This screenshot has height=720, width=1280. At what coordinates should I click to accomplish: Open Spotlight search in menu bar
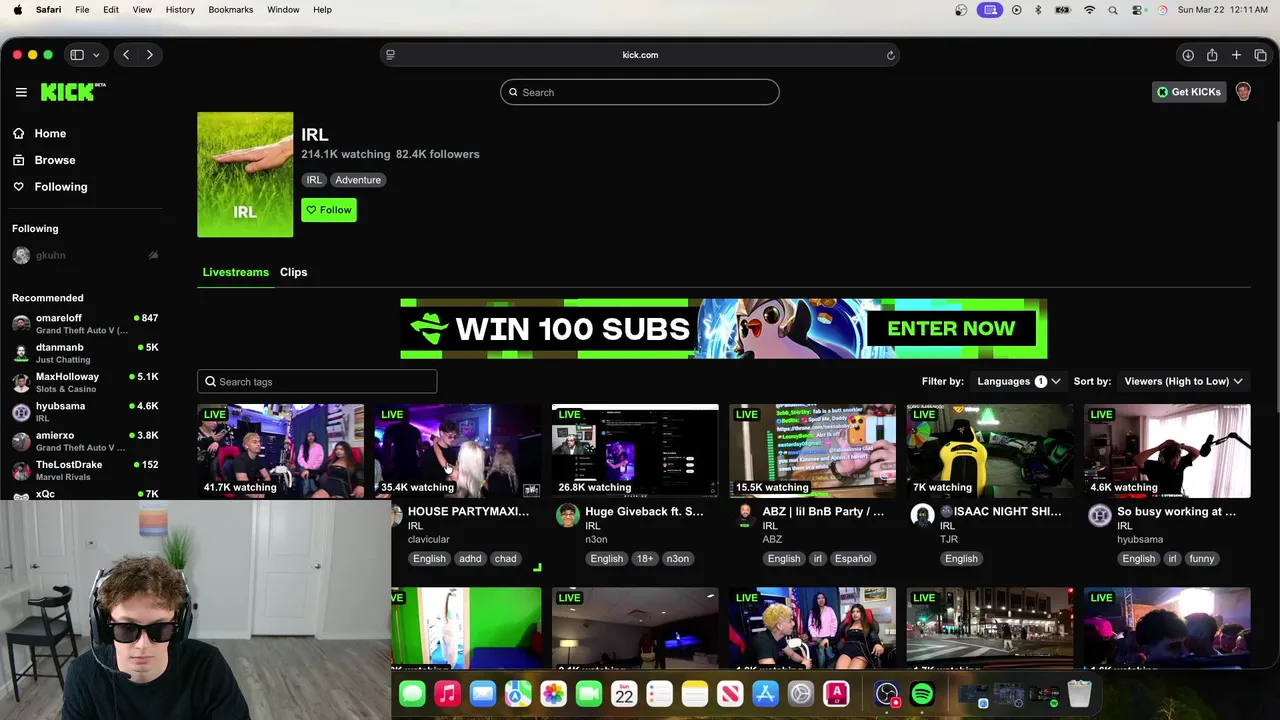(1113, 10)
